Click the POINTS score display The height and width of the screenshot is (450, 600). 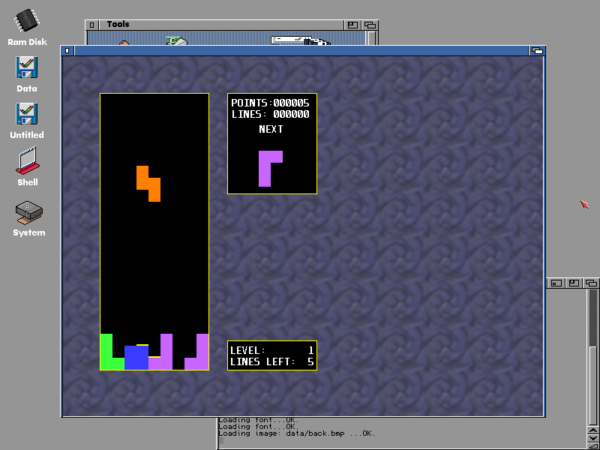point(270,103)
